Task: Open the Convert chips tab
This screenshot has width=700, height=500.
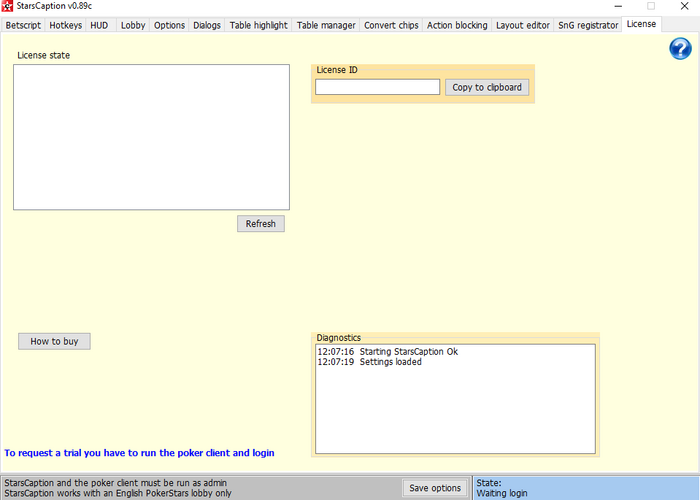Action: (391, 25)
